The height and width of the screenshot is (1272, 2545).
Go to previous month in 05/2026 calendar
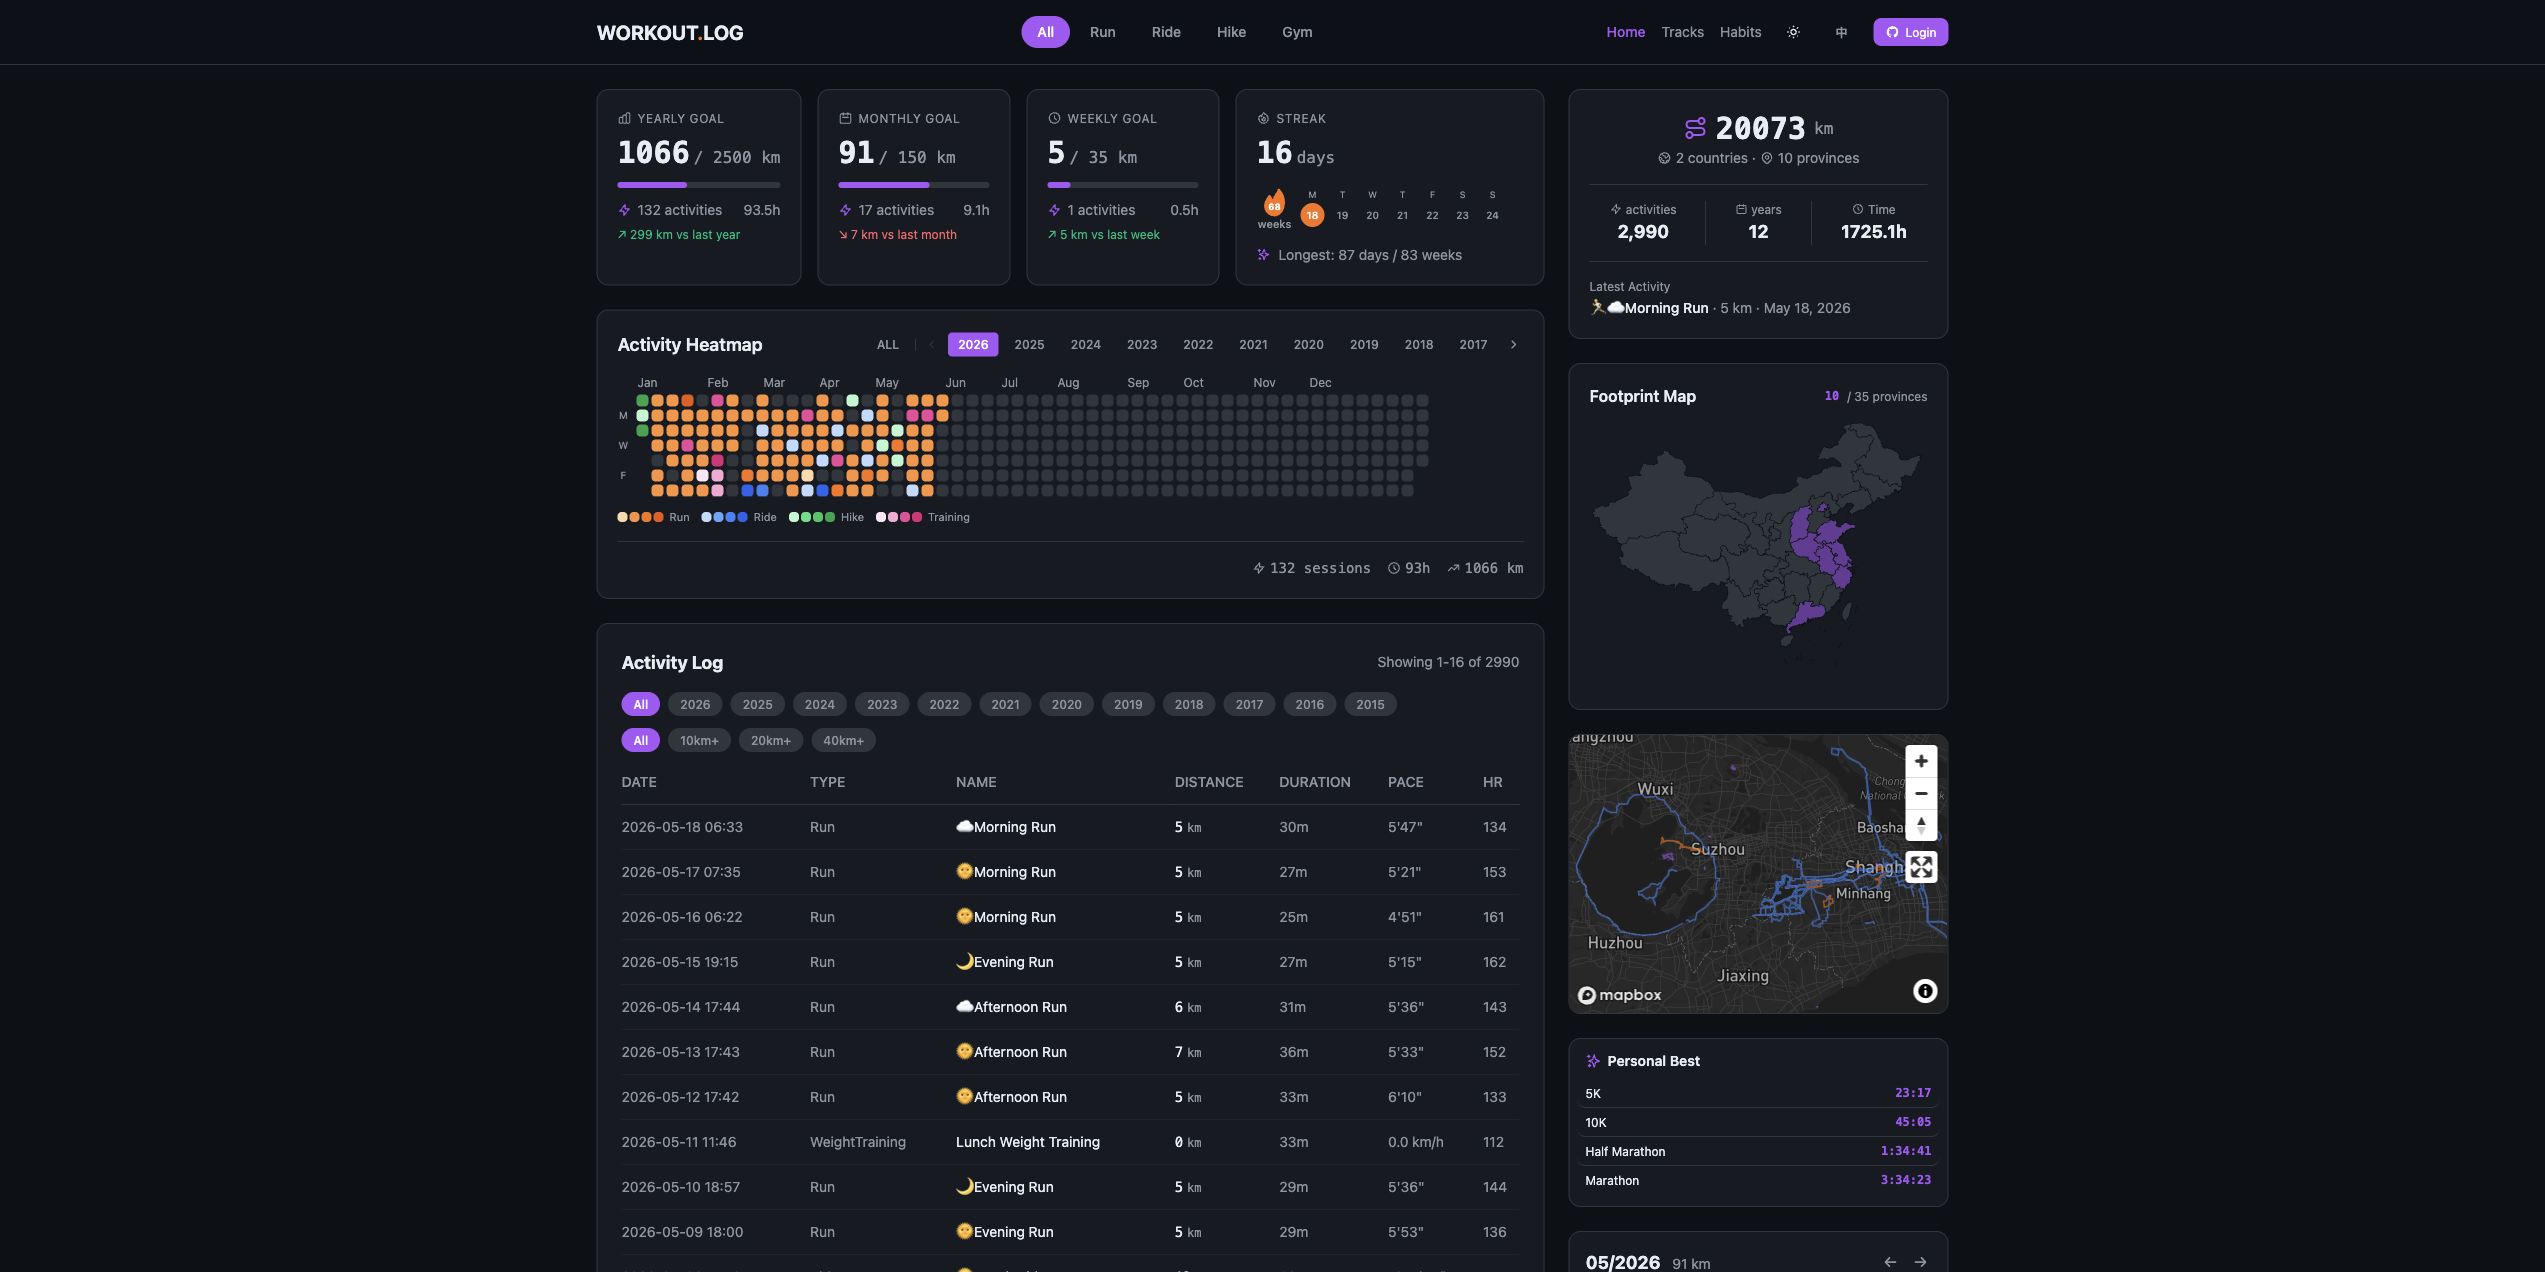pos(1890,1262)
